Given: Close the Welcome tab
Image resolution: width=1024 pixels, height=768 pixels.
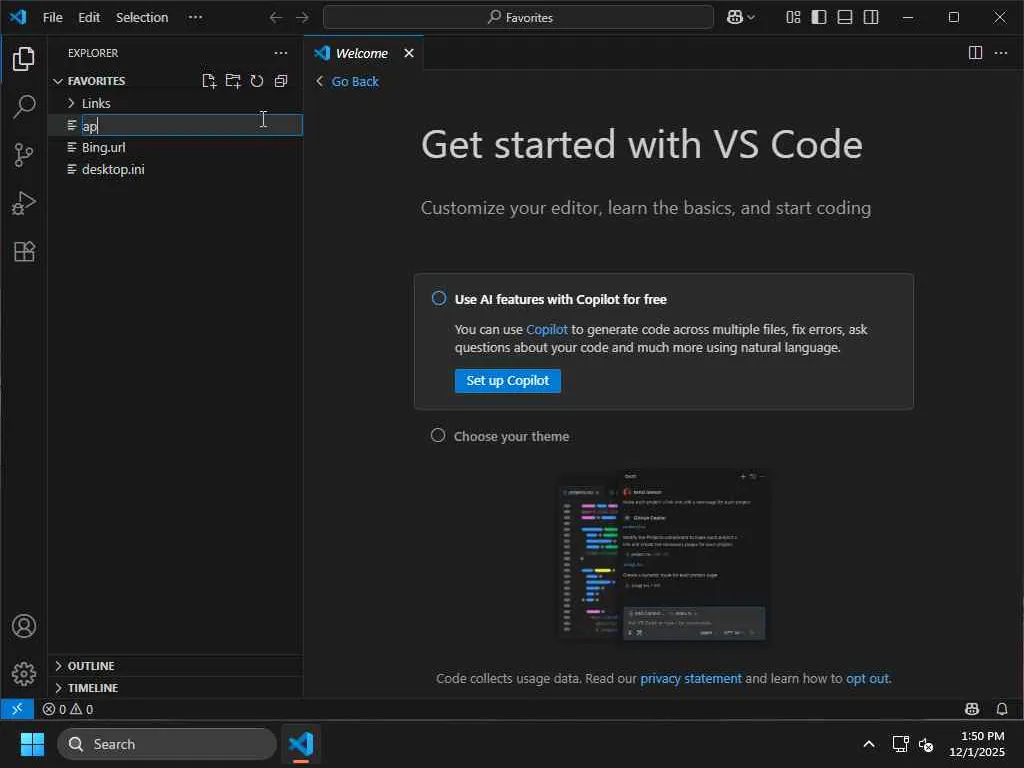Looking at the screenshot, I should [x=409, y=53].
